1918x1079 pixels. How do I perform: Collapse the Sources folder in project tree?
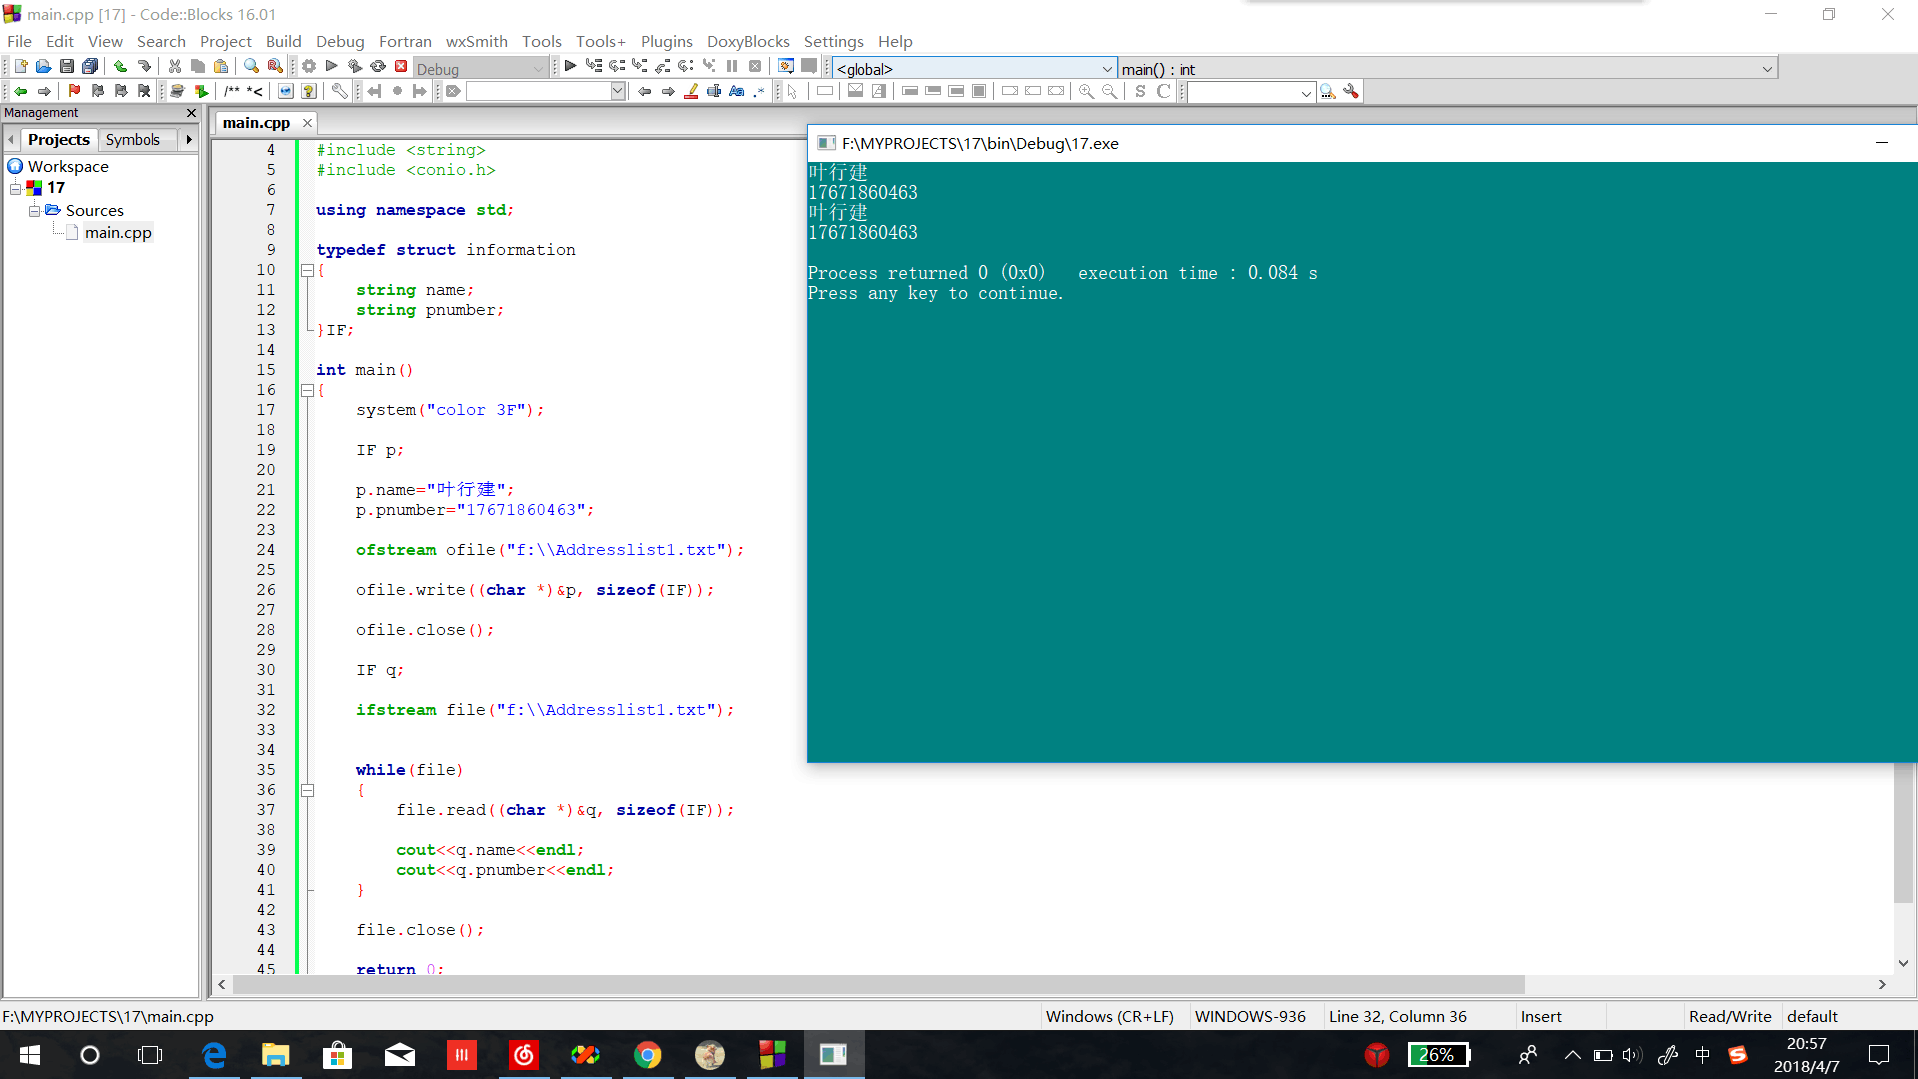point(34,211)
